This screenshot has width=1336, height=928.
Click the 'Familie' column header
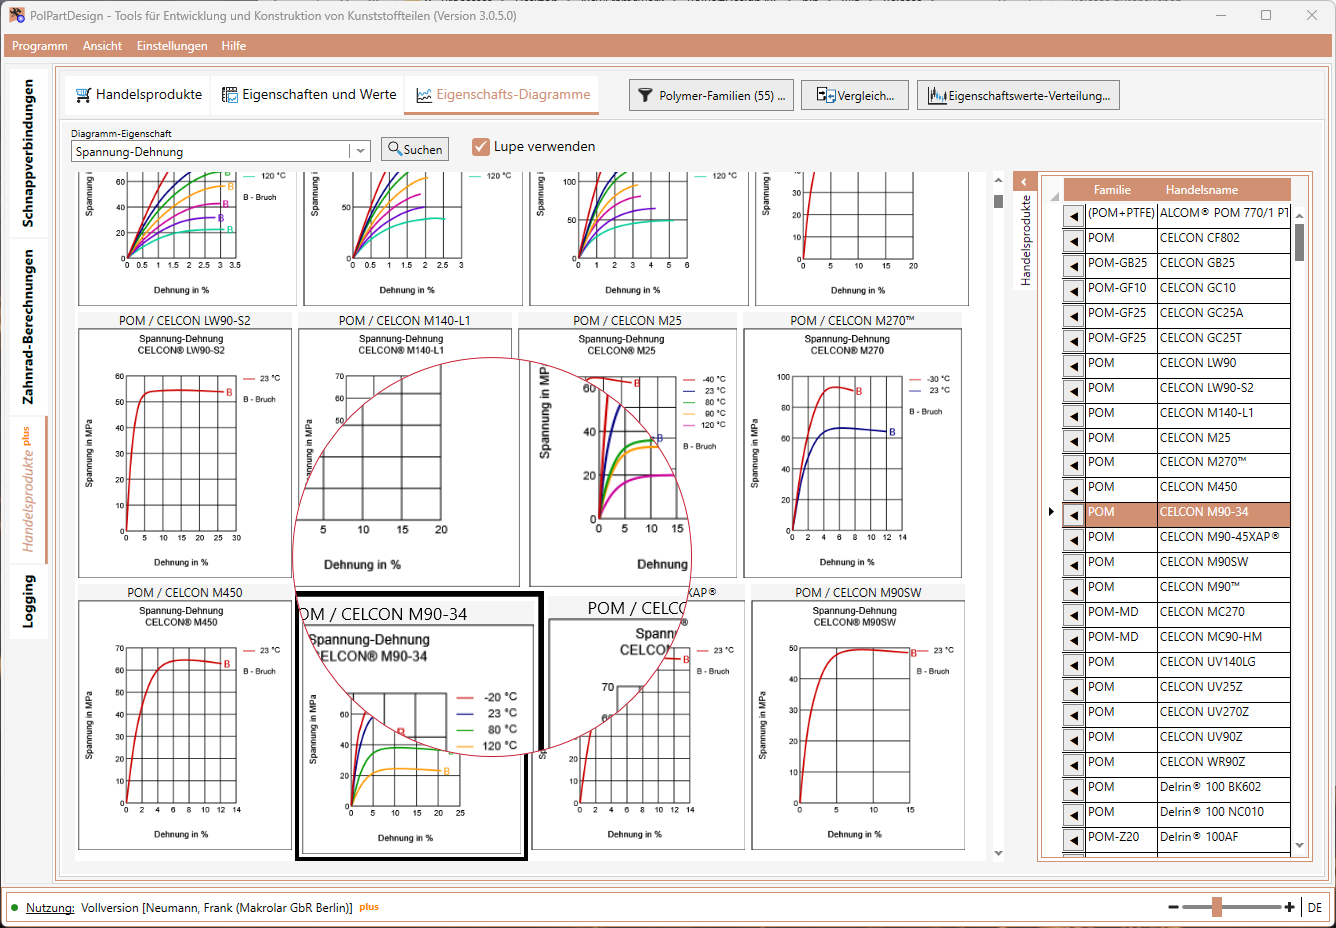(1112, 190)
